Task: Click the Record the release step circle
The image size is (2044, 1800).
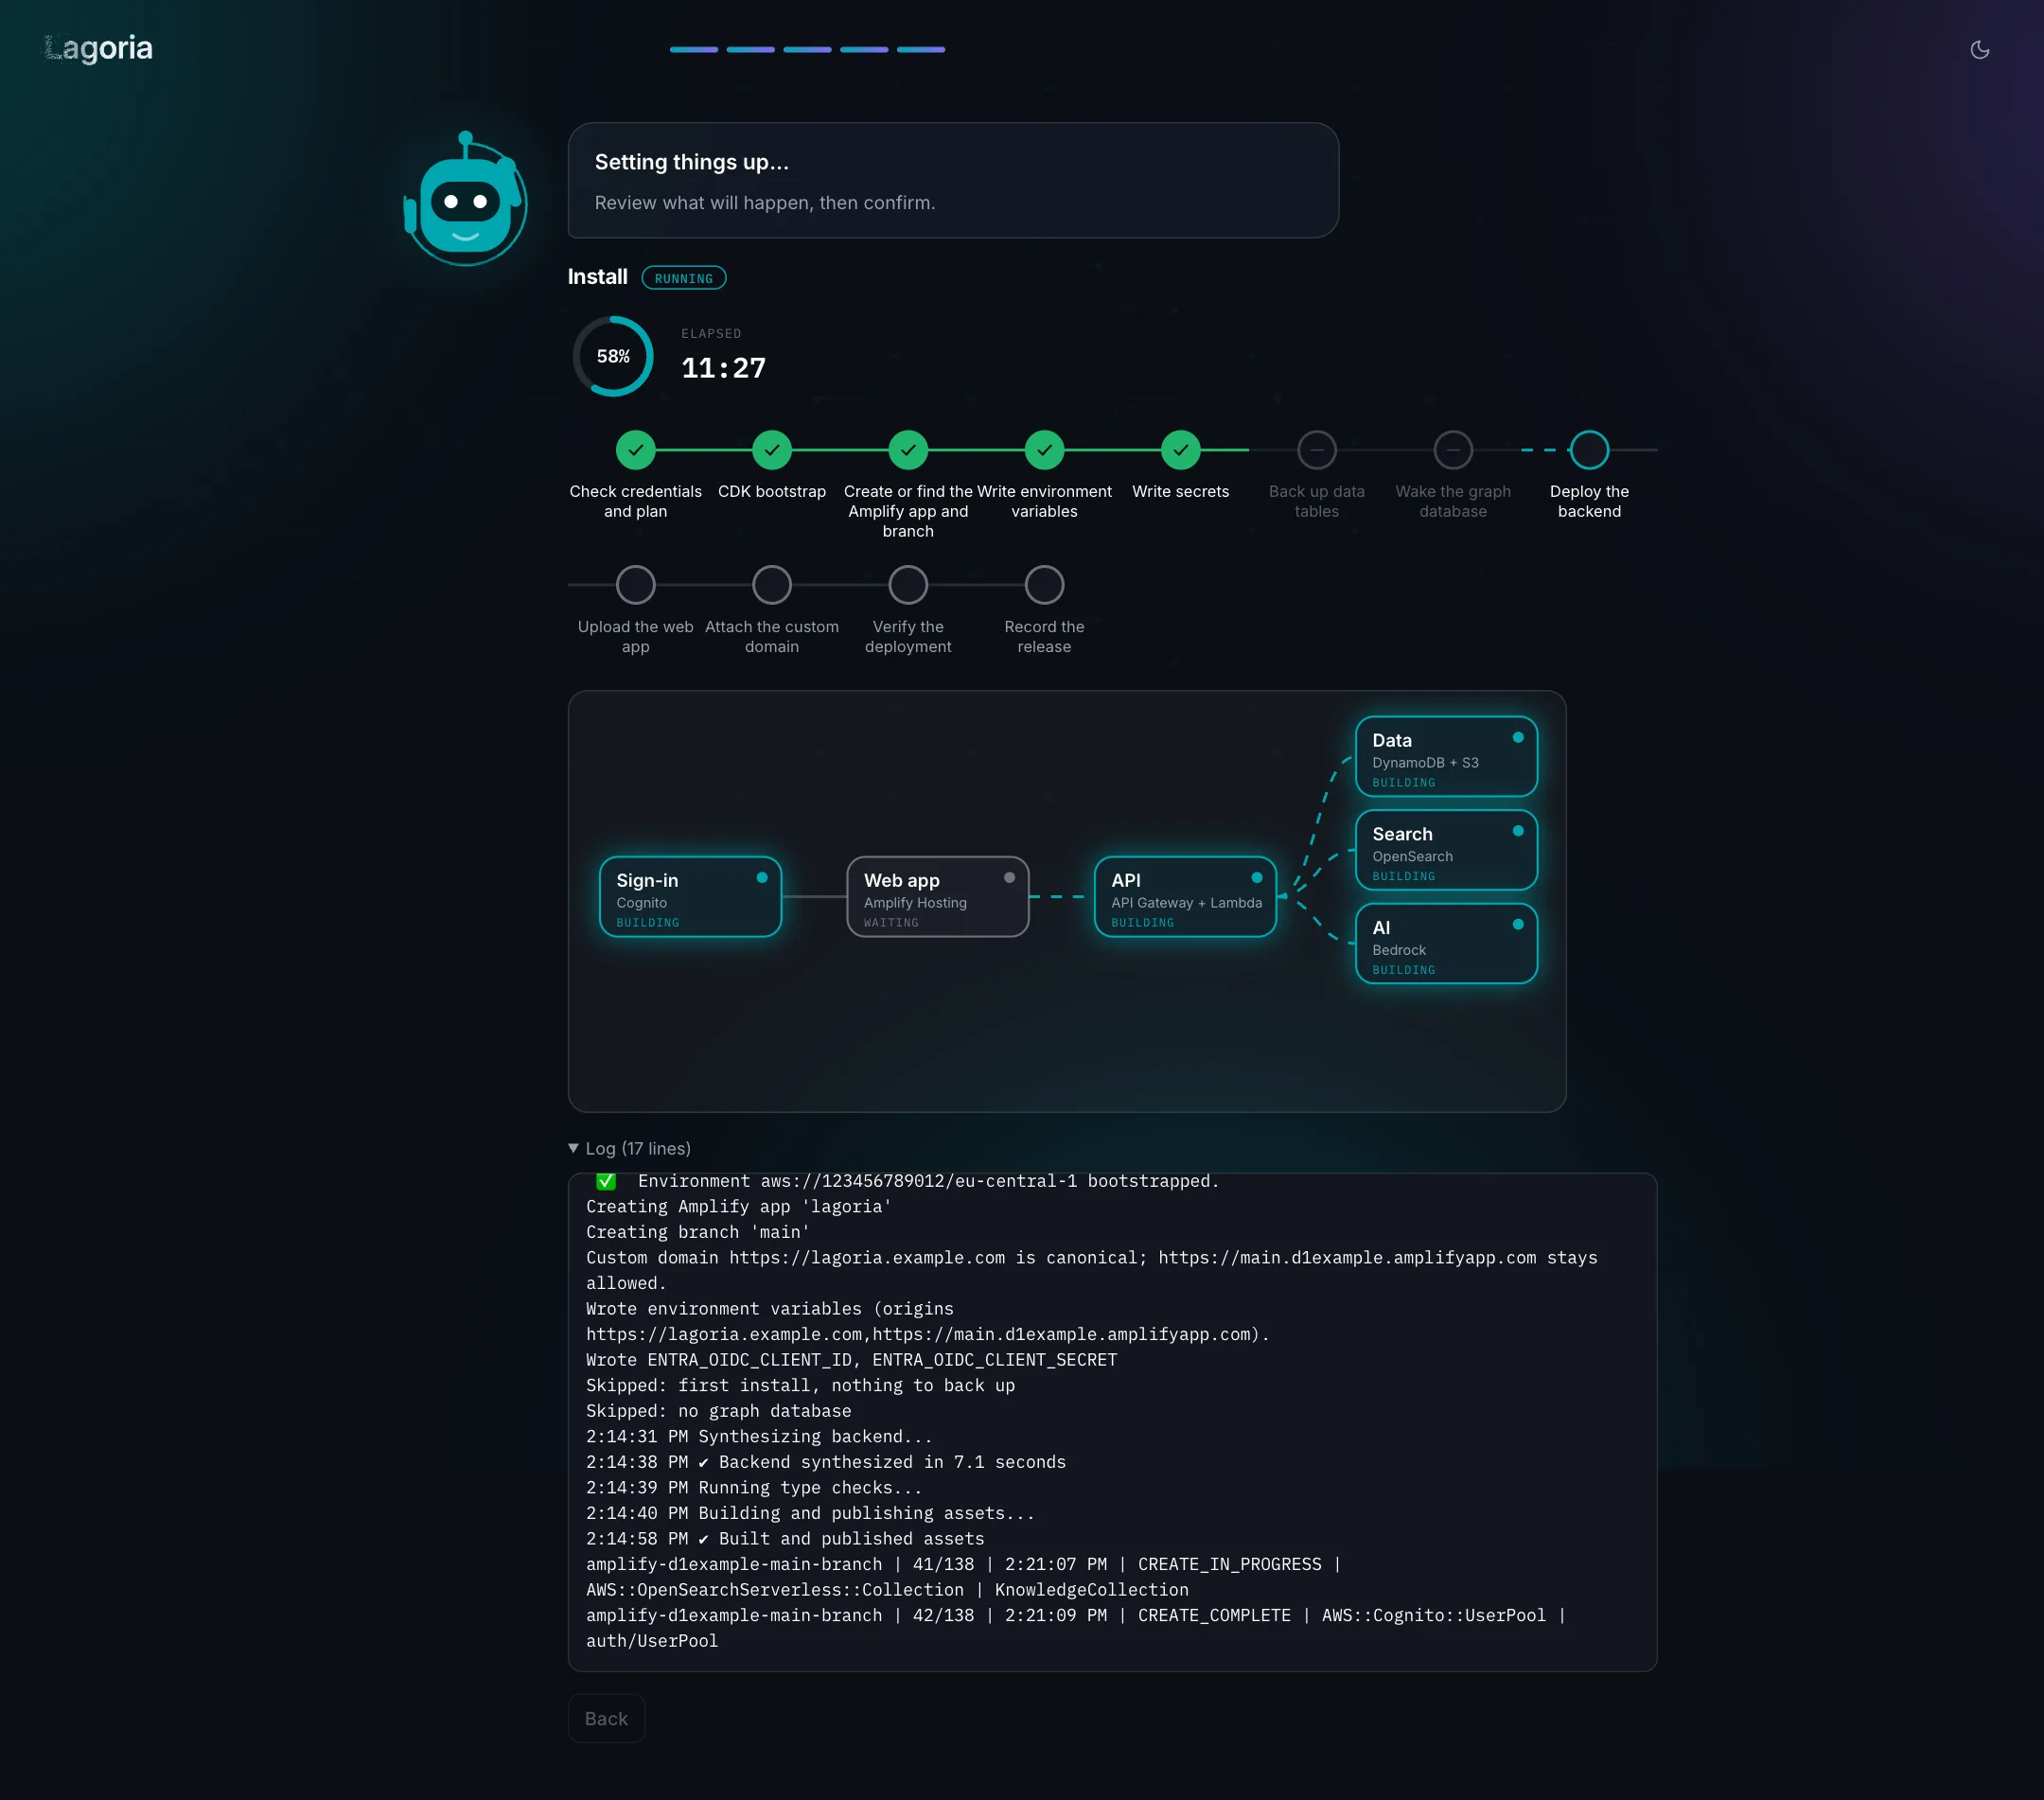Action: click(1044, 585)
